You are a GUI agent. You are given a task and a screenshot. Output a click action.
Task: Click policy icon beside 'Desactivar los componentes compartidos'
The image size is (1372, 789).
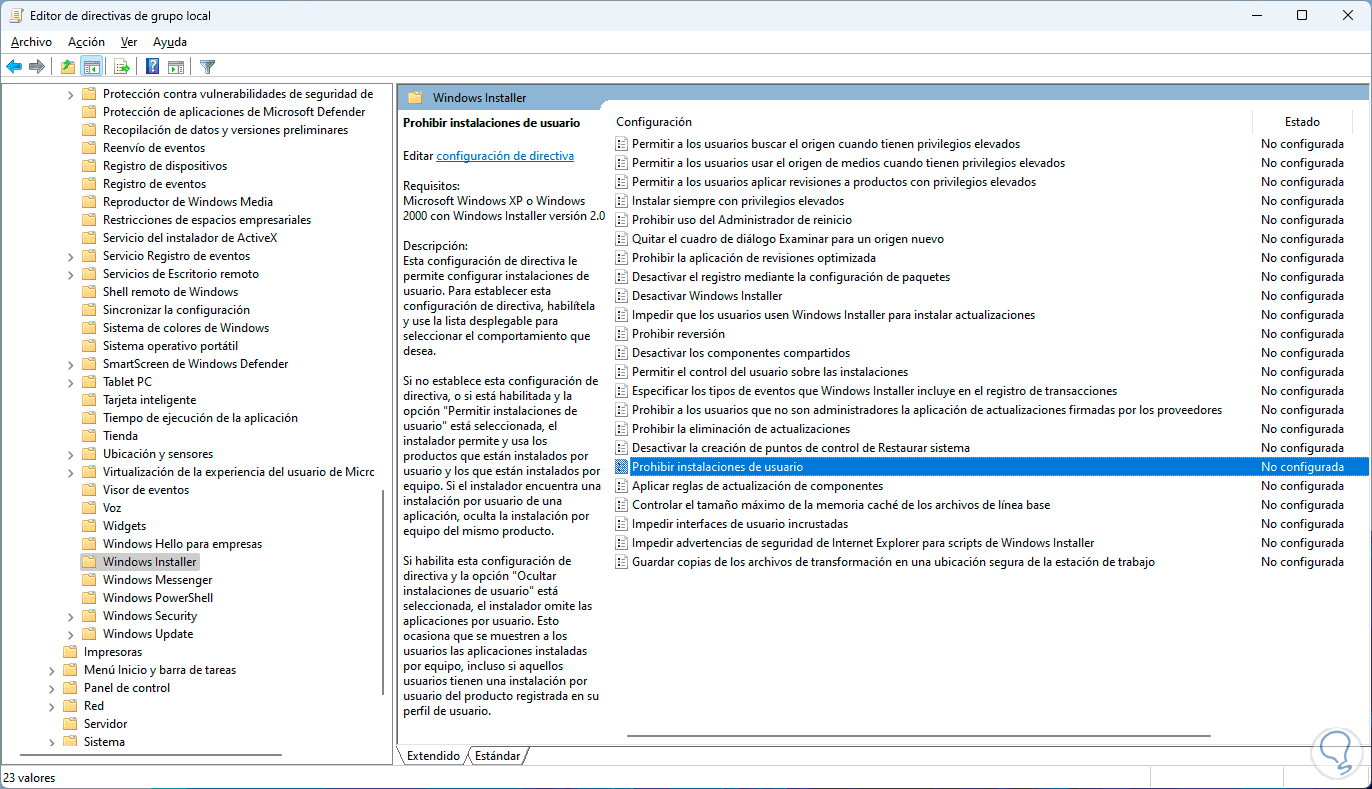pyautogui.click(x=622, y=353)
